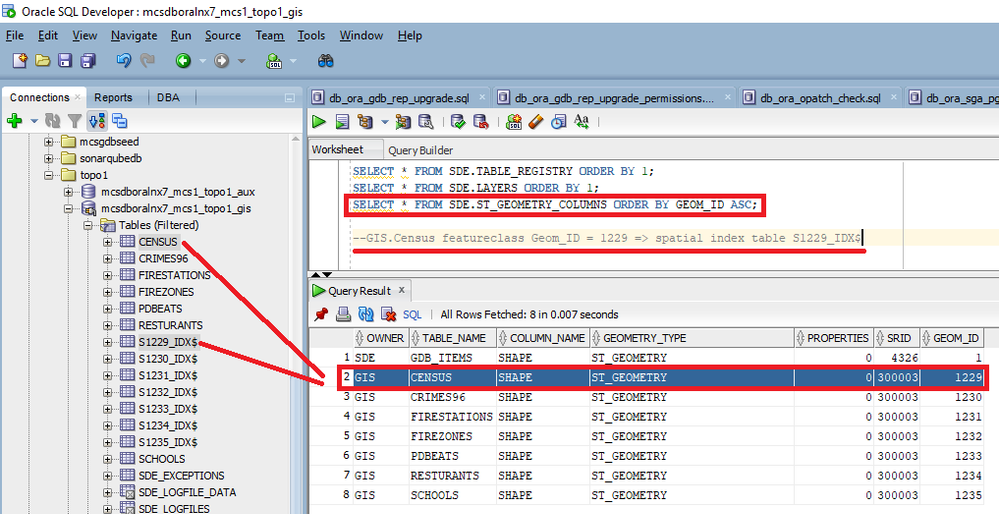Click the Undo arrow icon
Image resolution: width=999 pixels, height=514 pixels.
pyautogui.click(x=124, y=61)
